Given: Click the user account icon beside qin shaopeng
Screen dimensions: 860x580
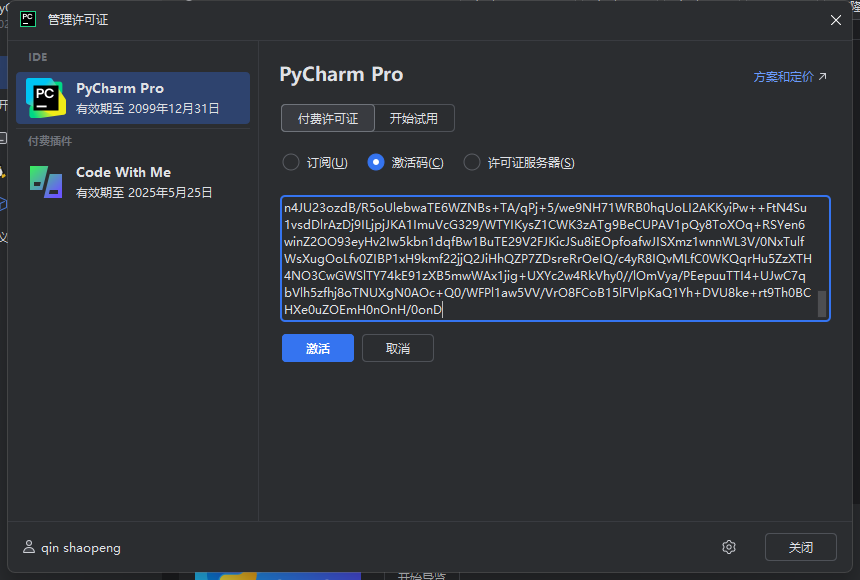Looking at the screenshot, I should 29,547.
